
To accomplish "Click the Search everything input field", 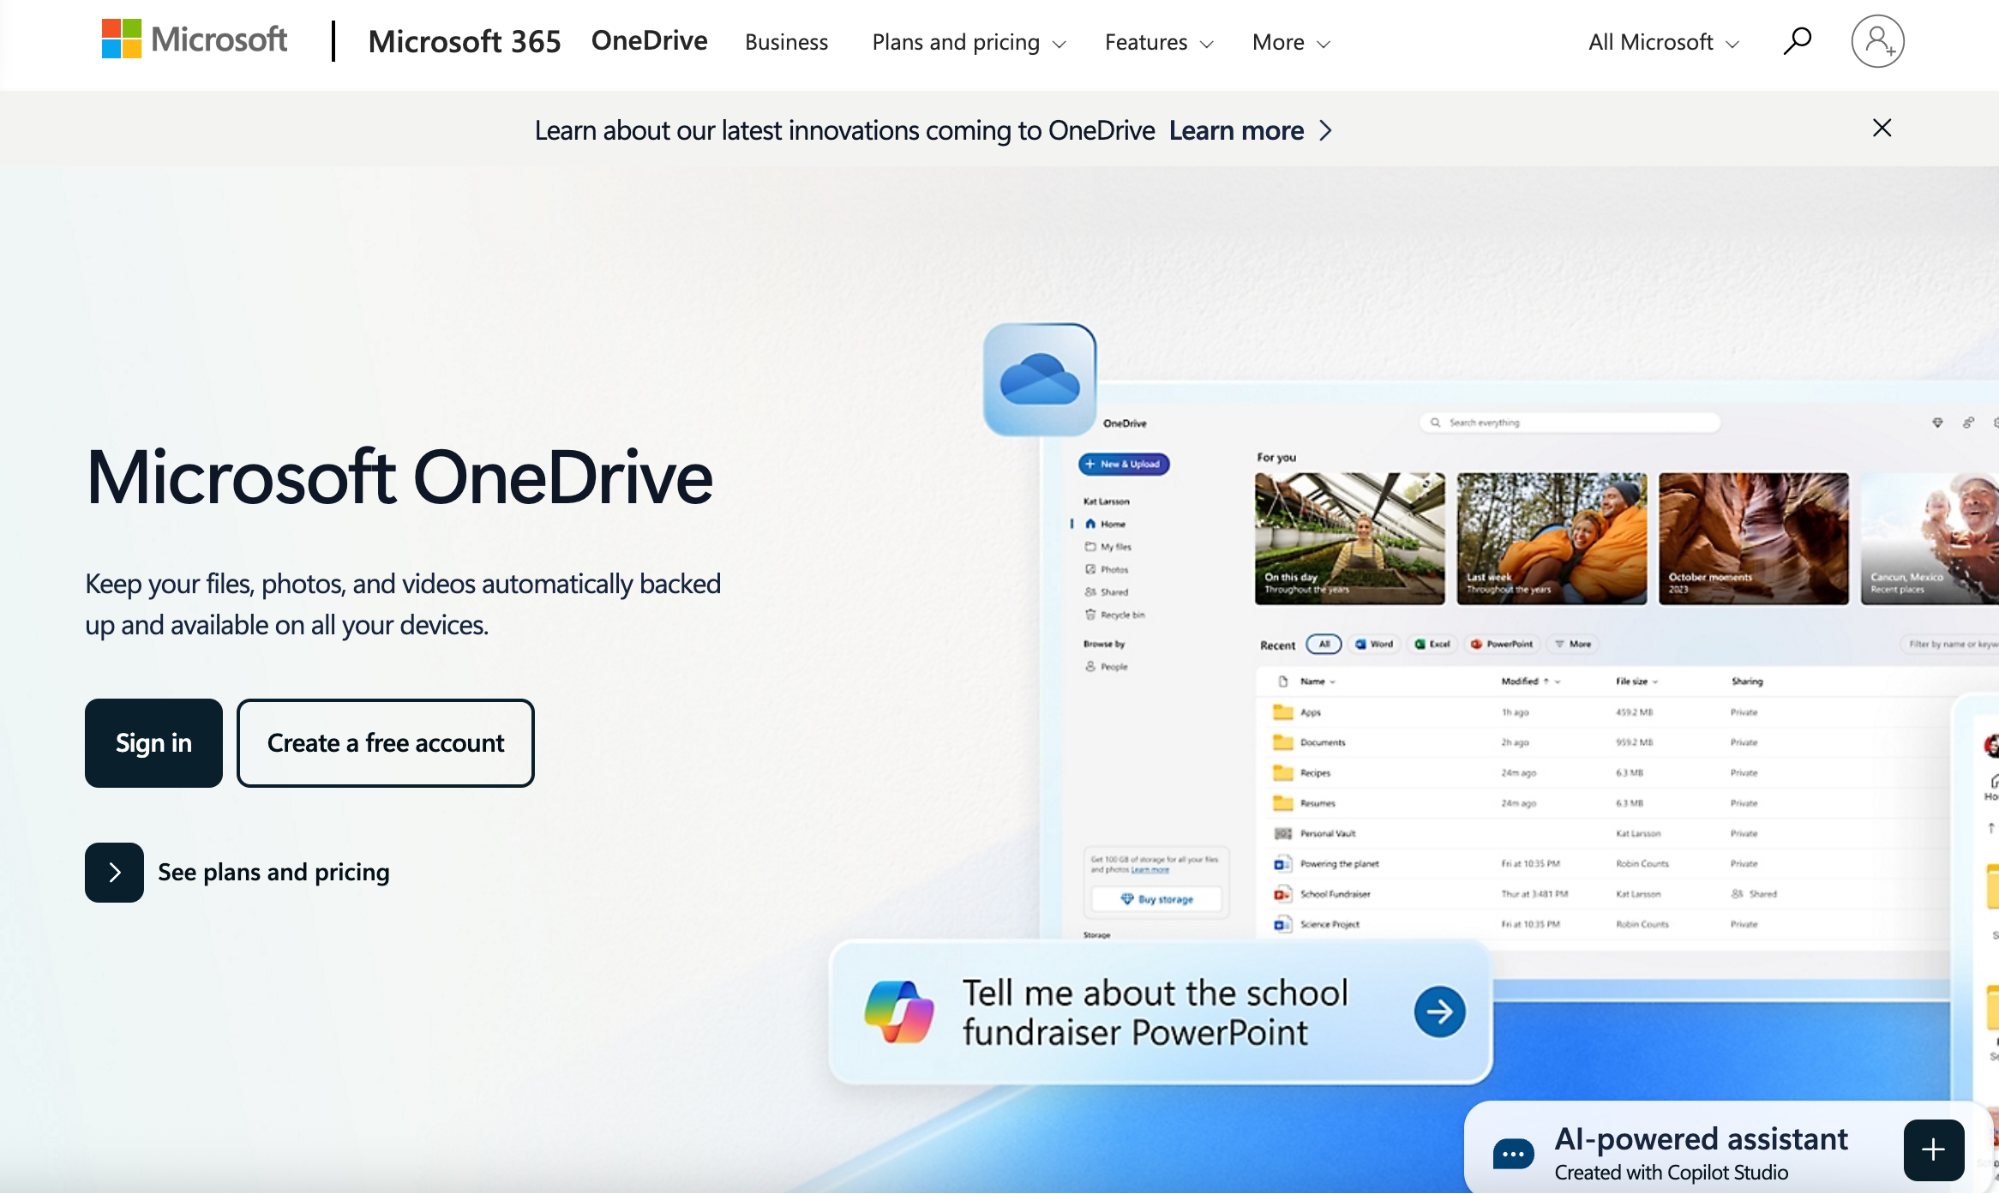I will pyautogui.click(x=1568, y=421).
